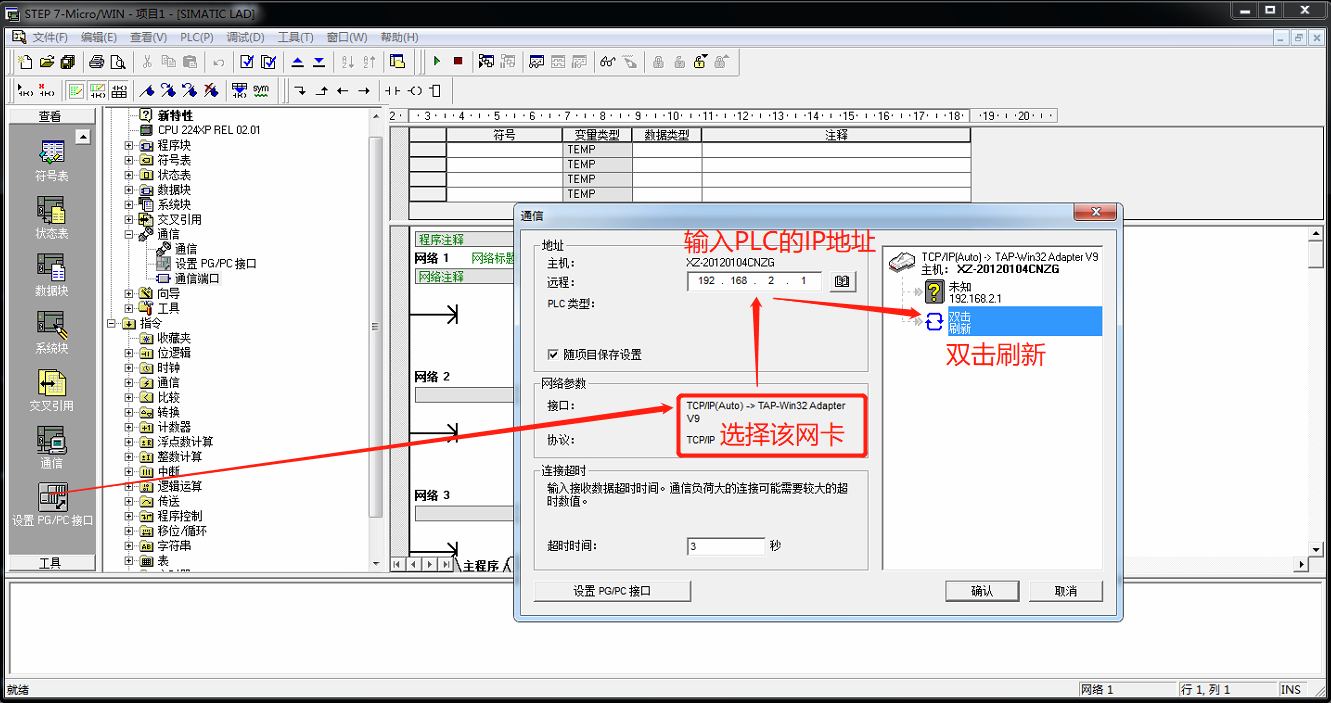This screenshot has height=703, width=1331.
Task: Open the 文件(F) menu
Action: click(x=50, y=37)
